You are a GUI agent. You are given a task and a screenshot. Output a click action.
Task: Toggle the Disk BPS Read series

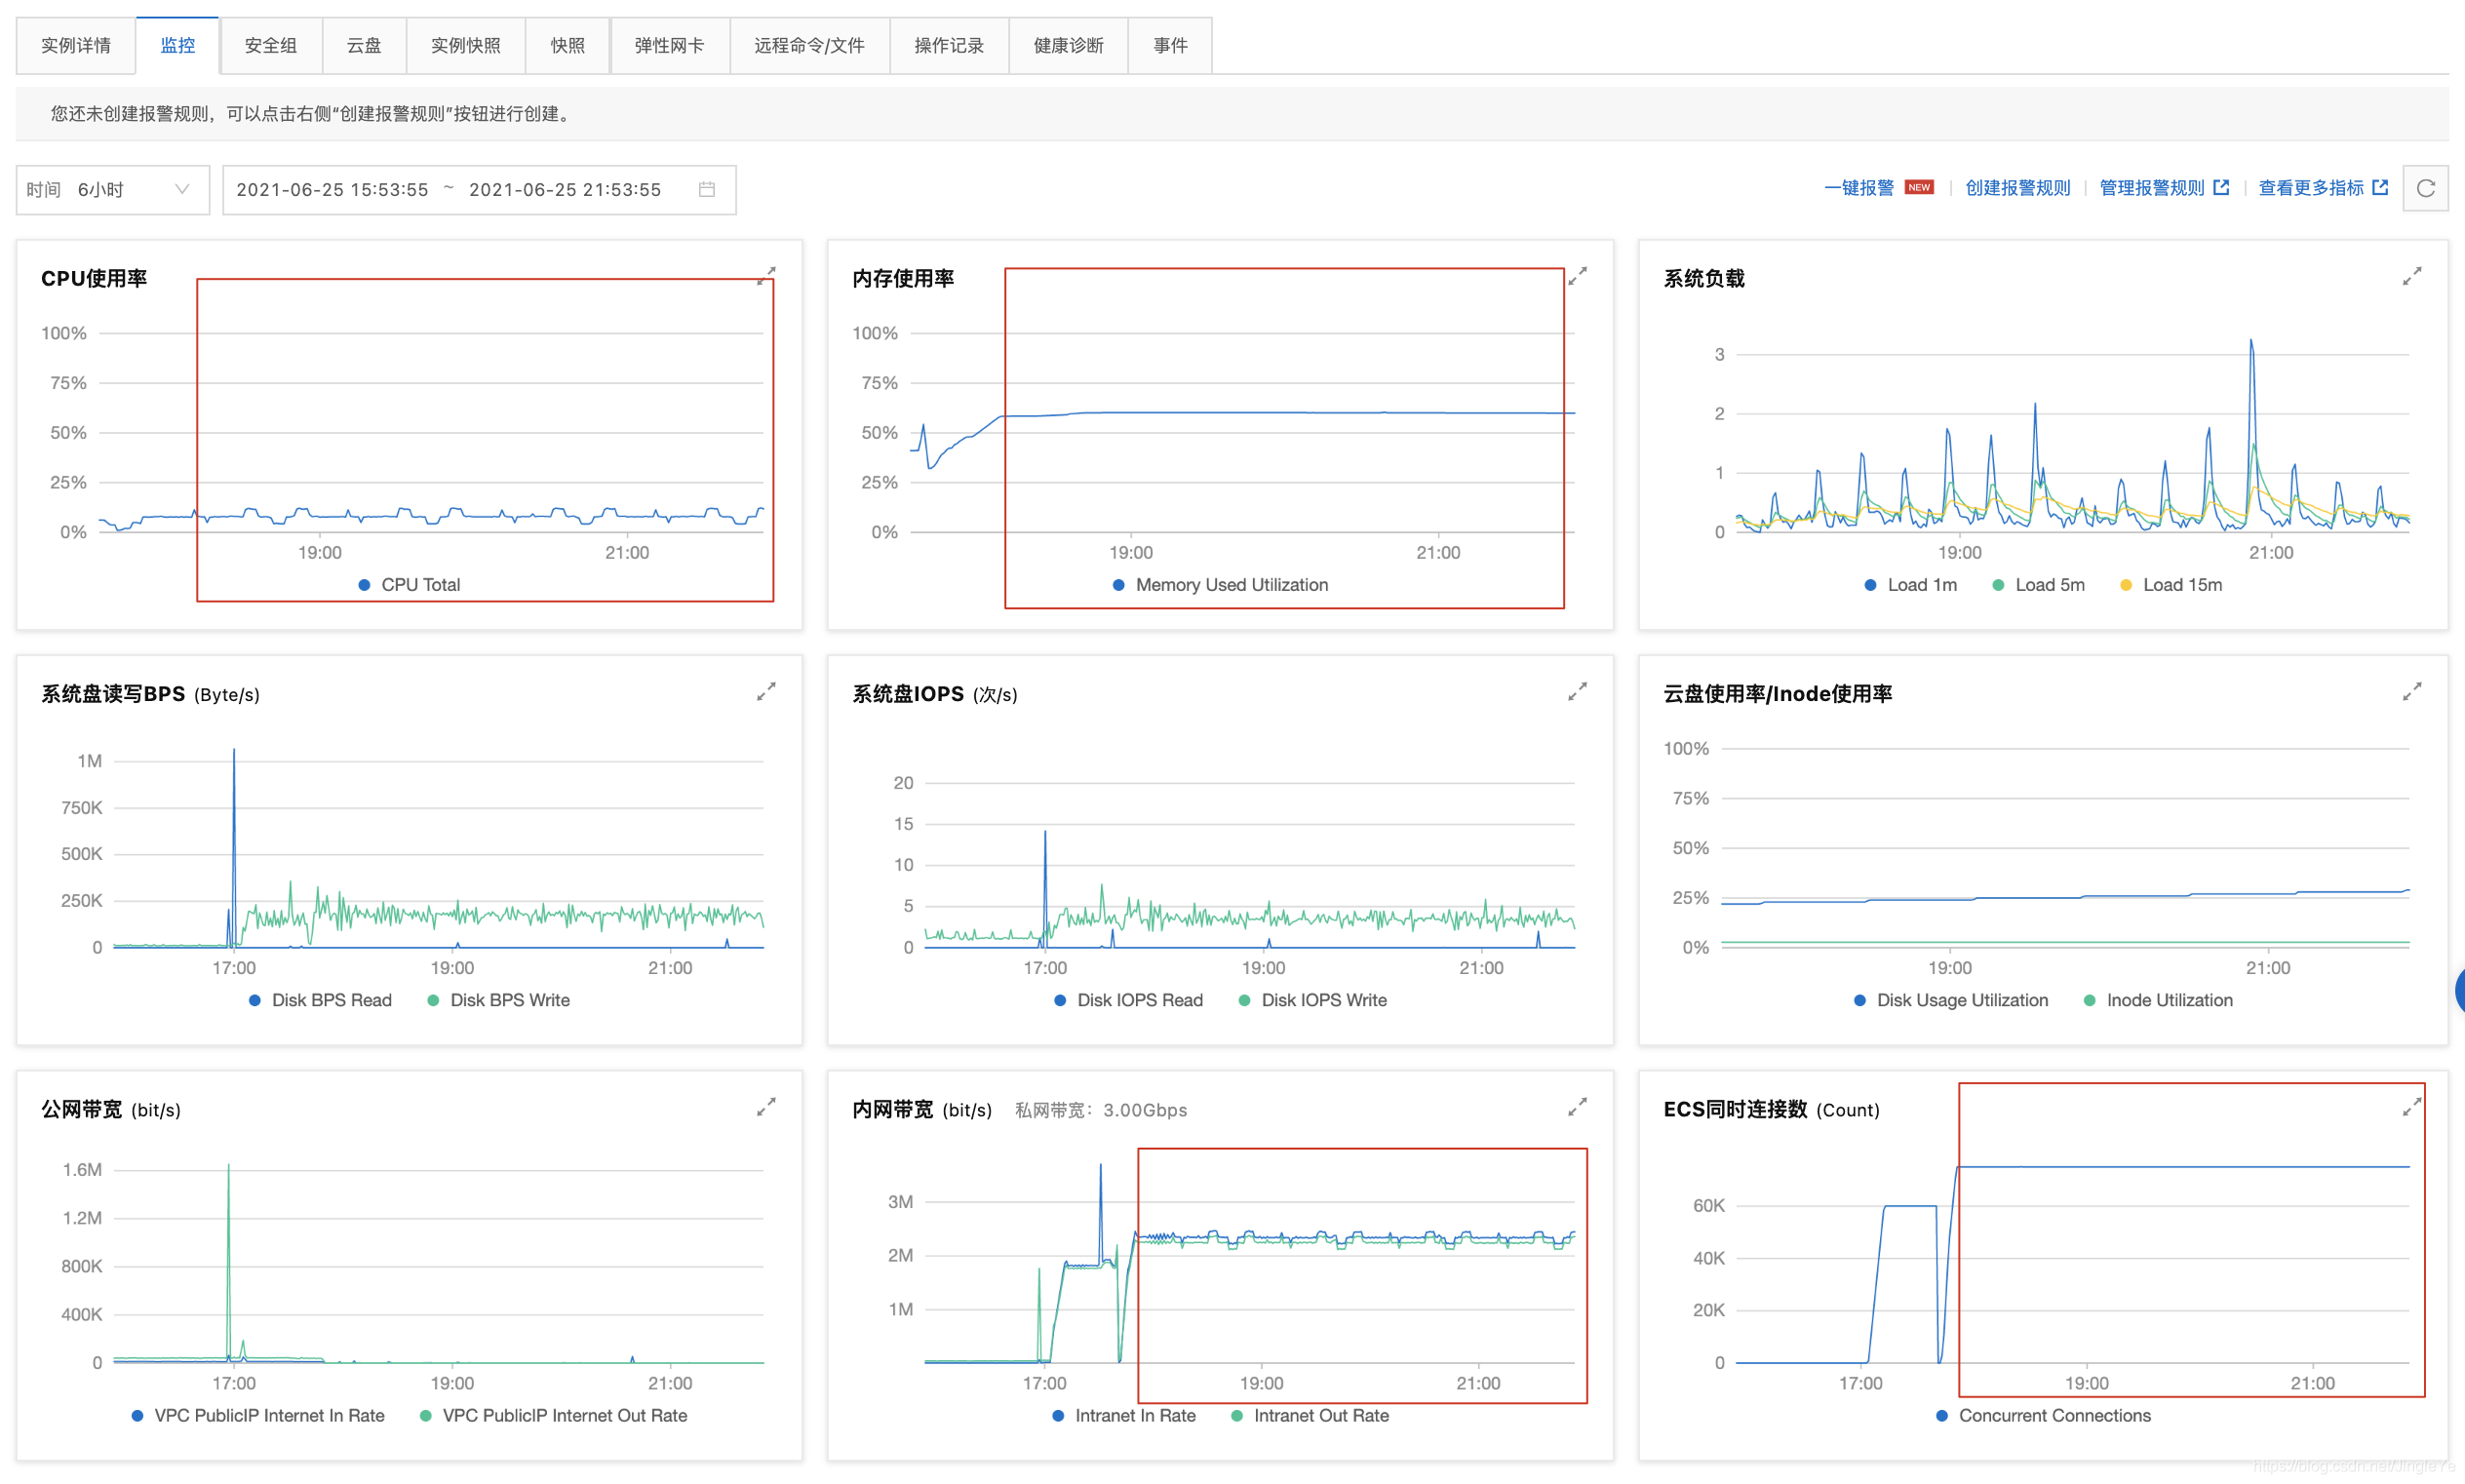pyautogui.click(x=320, y=1000)
